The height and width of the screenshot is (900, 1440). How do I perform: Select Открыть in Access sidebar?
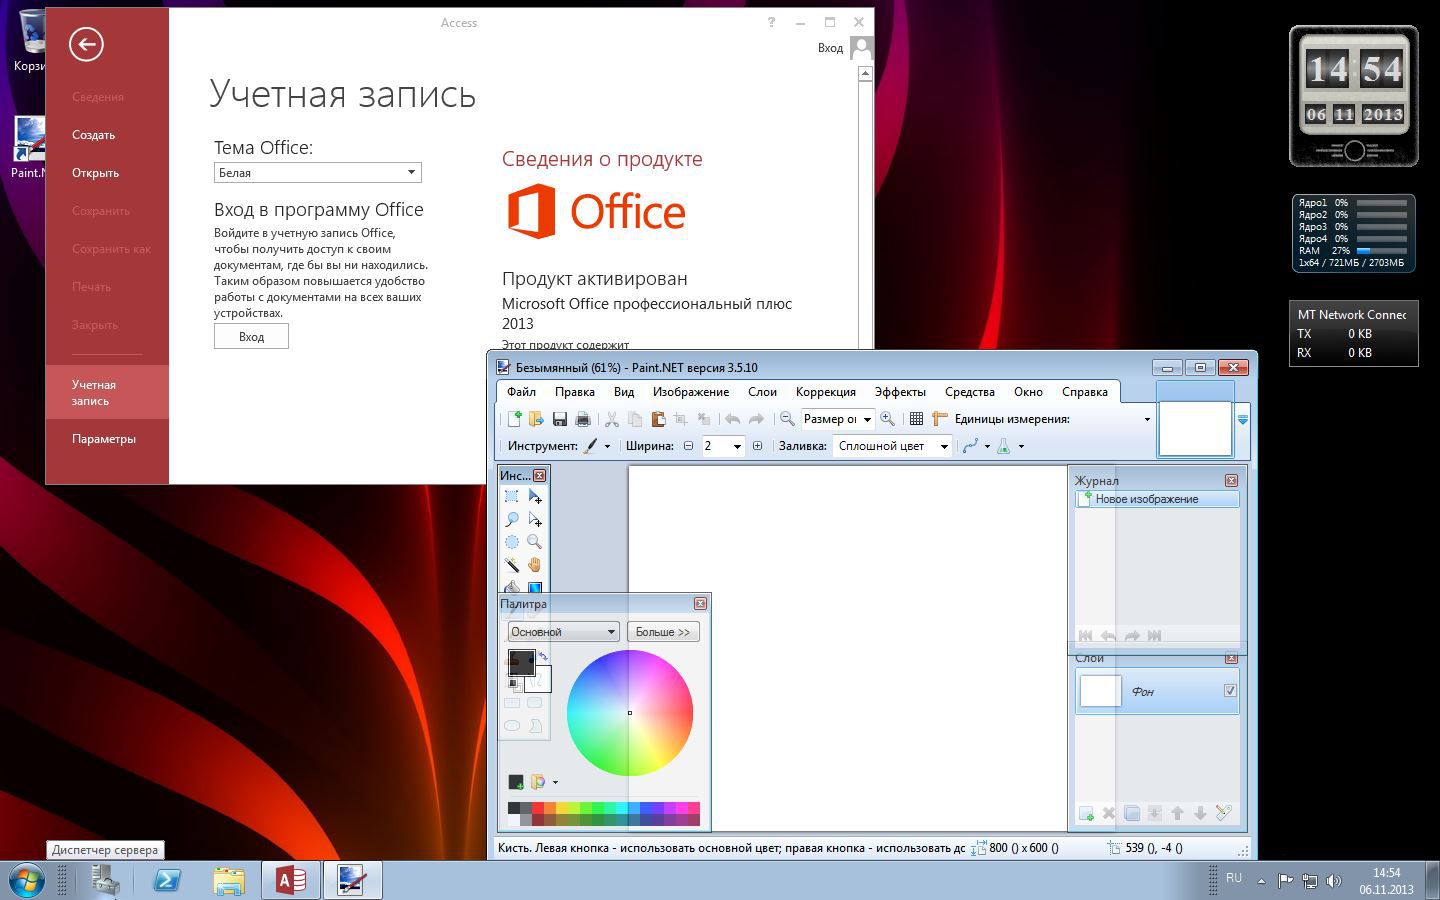click(95, 173)
